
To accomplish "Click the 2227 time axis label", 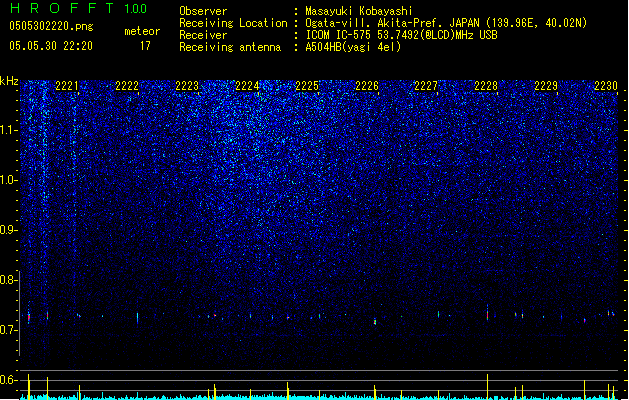I will coord(426,86).
